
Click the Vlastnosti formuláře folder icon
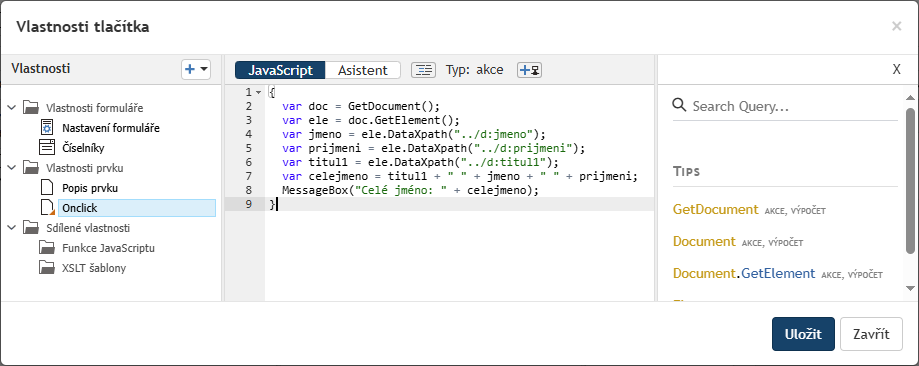30,107
